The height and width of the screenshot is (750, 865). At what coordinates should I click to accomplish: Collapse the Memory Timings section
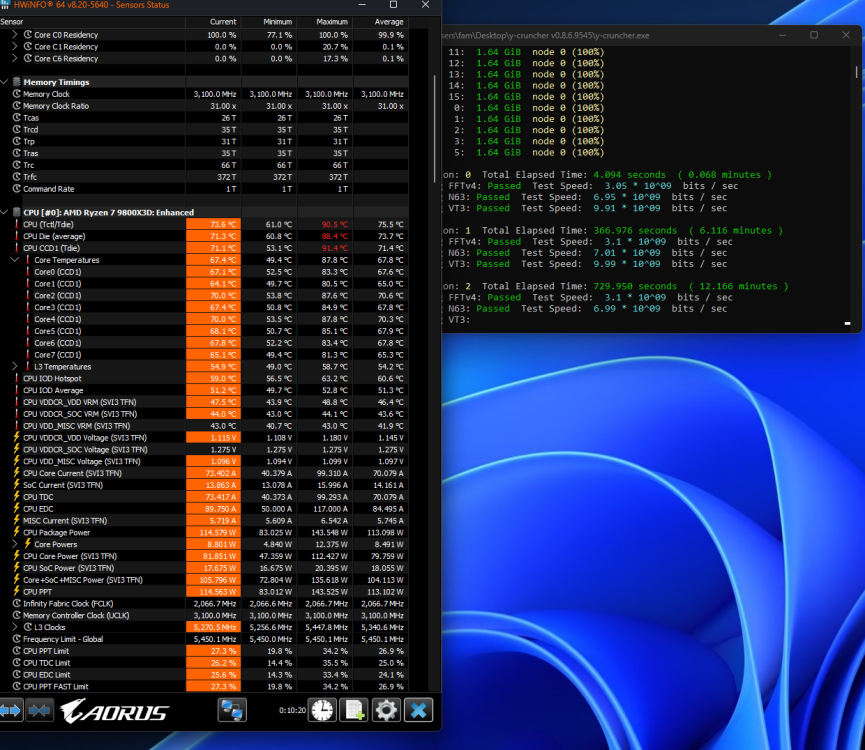click(6, 81)
